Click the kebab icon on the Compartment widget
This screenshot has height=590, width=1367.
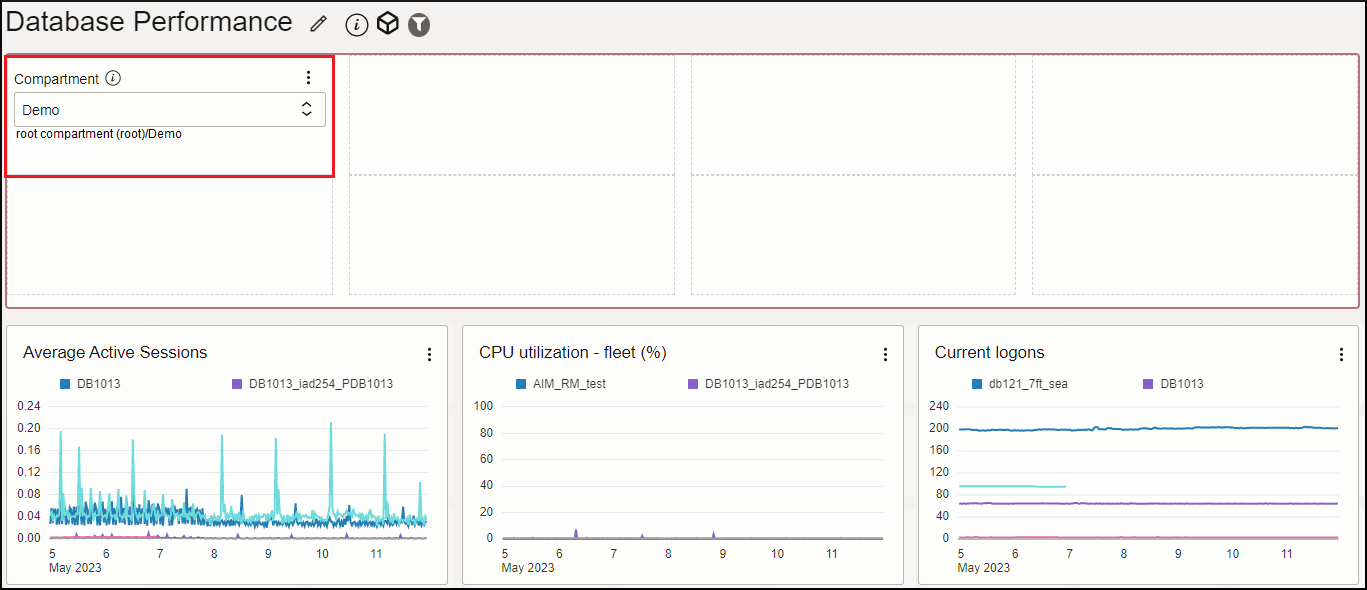[308, 77]
